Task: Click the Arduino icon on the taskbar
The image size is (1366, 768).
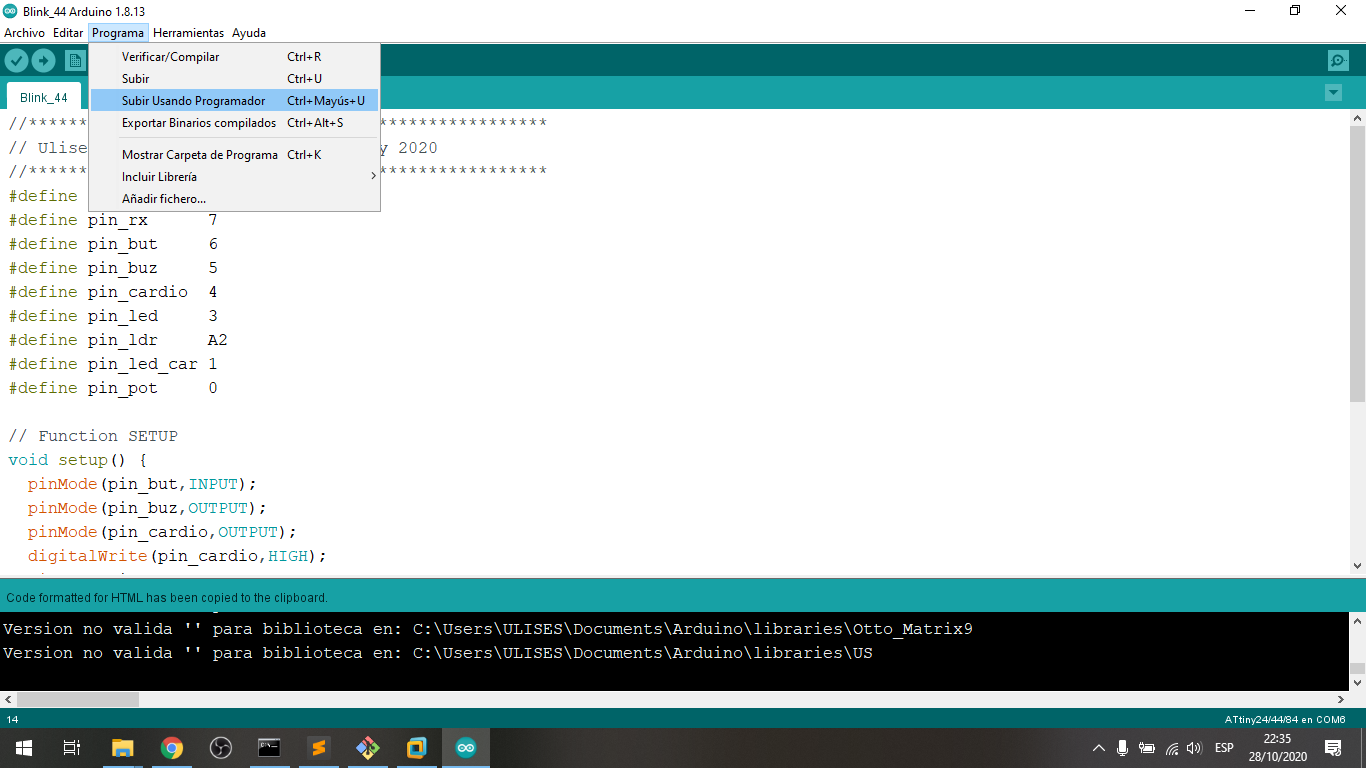Action: point(465,748)
